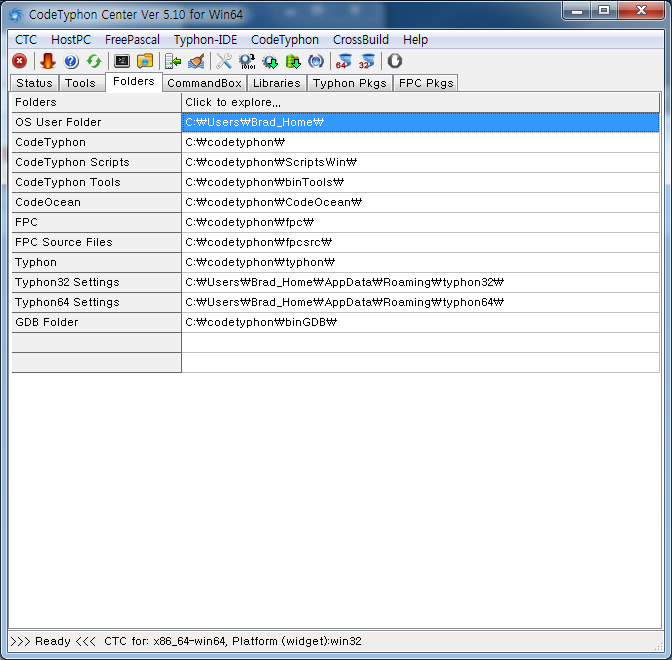
Task: Click the gear with green download arrow icon
Action: click(270, 61)
